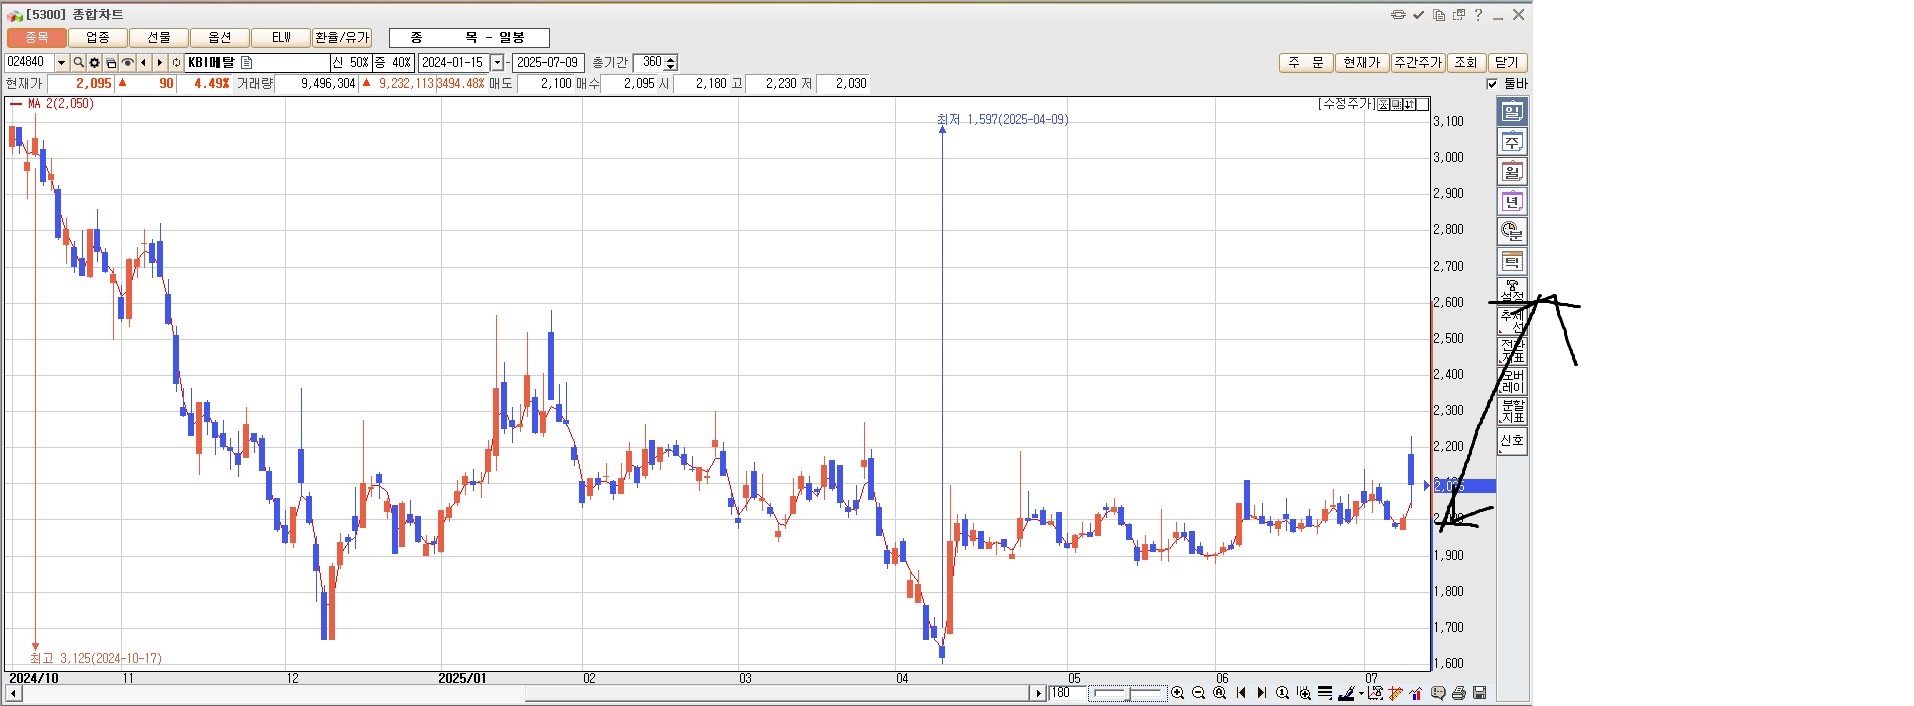
Task: Switch to the yearly (년) chart icon
Action: point(1511,202)
